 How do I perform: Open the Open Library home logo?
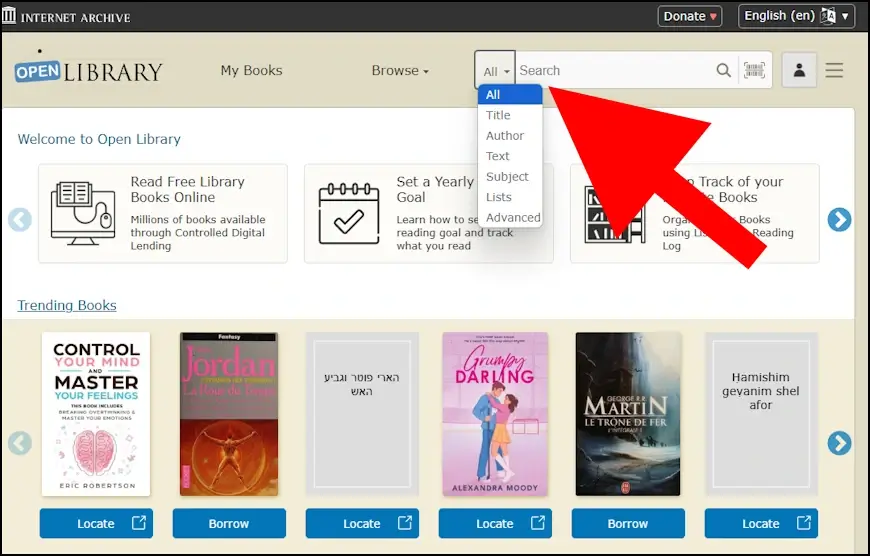(89, 71)
